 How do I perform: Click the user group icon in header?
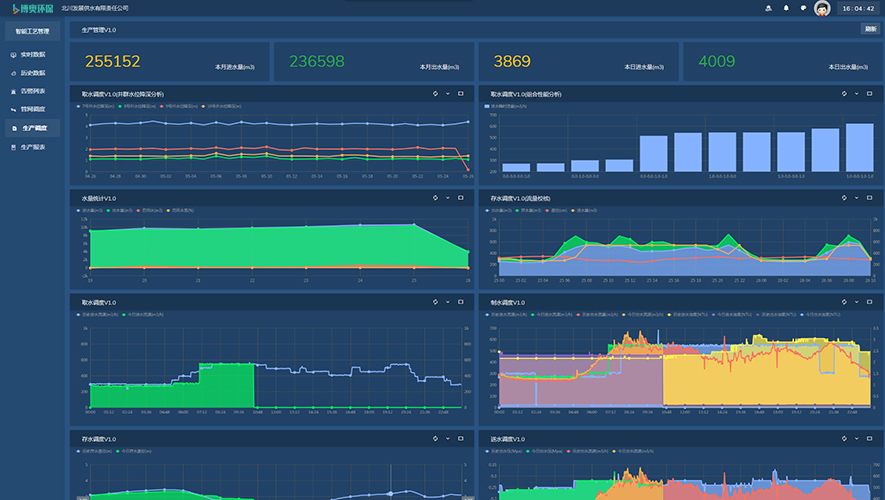coord(768,8)
